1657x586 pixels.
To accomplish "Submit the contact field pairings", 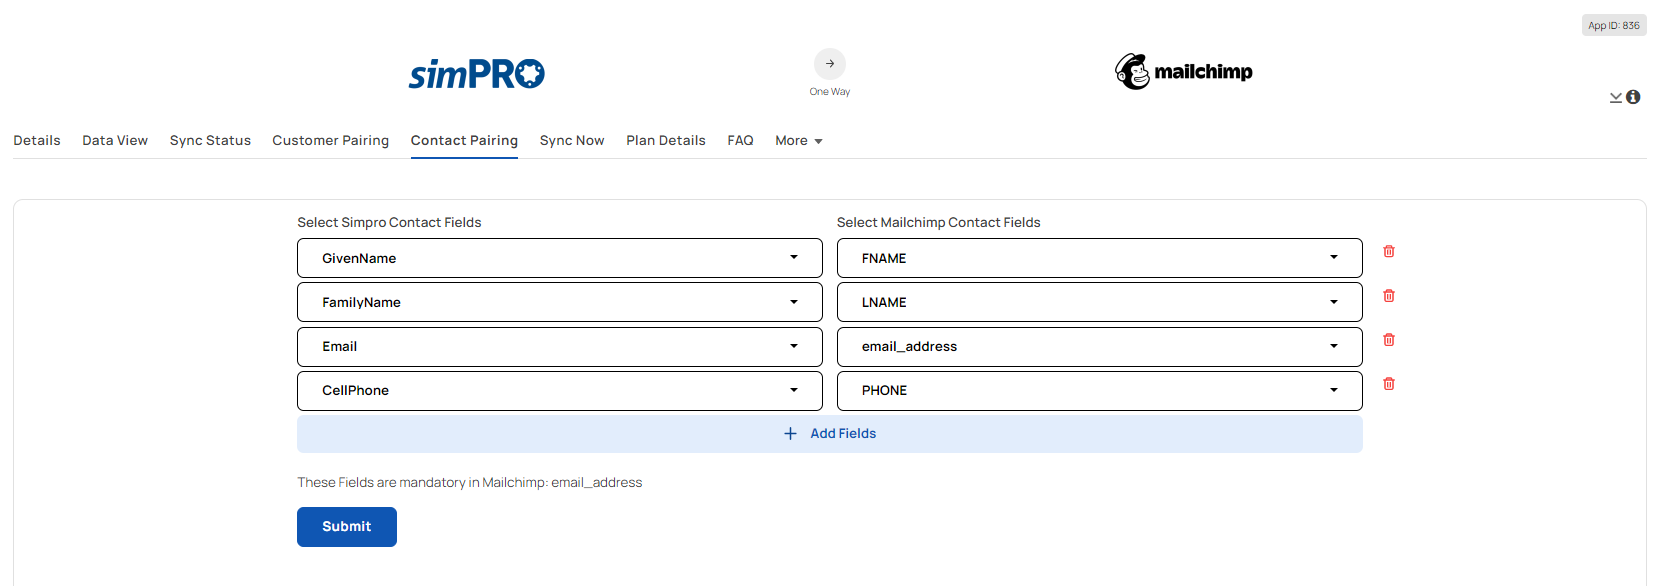I will tap(347, 527).
